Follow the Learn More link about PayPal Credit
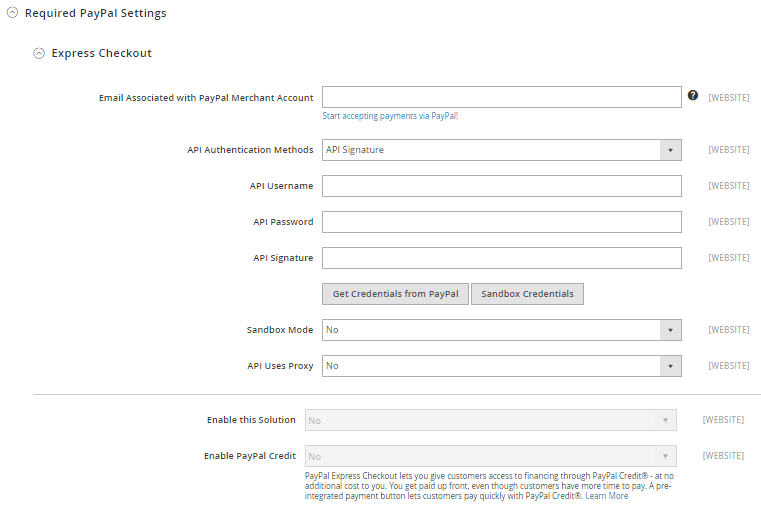 pyautogui.click(x=607, y=496)
